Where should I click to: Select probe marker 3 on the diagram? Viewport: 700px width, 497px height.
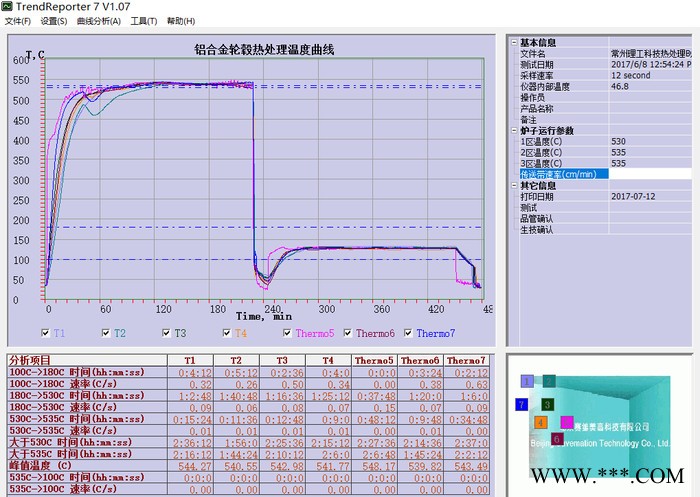pos(547,405)
